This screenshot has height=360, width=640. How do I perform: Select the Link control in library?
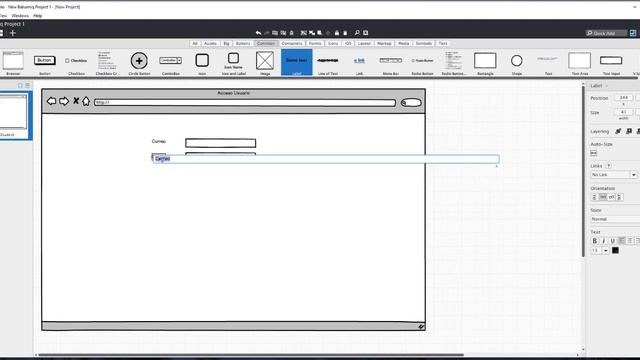pyautogui.click(x=359, y=63)
